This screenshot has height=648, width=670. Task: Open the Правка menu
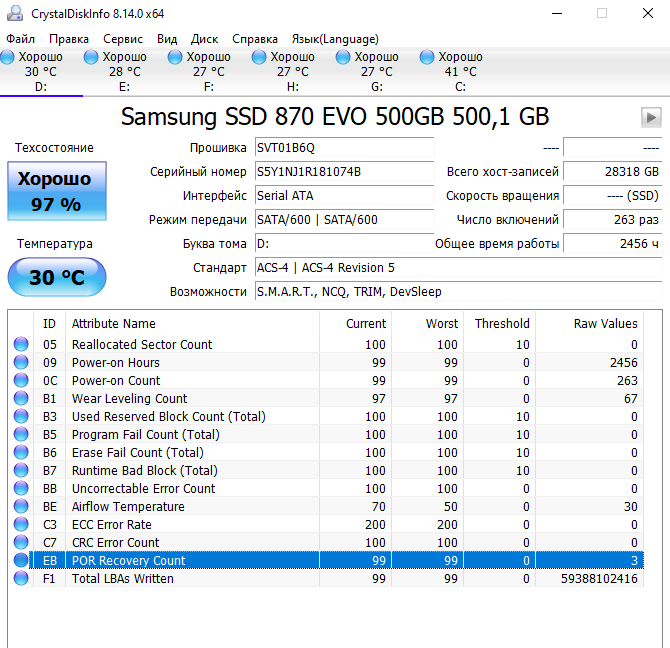pyautogui.click(x=69, y=39)
